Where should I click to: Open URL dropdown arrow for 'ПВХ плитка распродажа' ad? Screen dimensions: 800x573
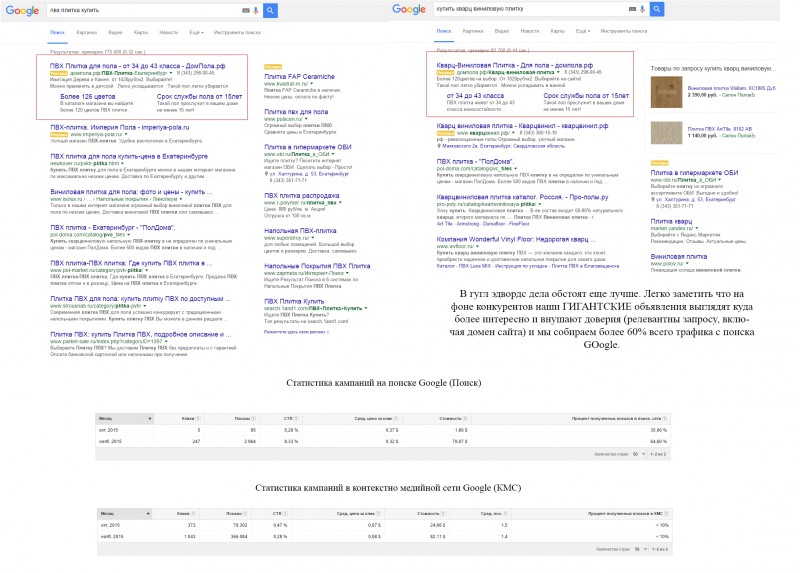coord(340,202)
